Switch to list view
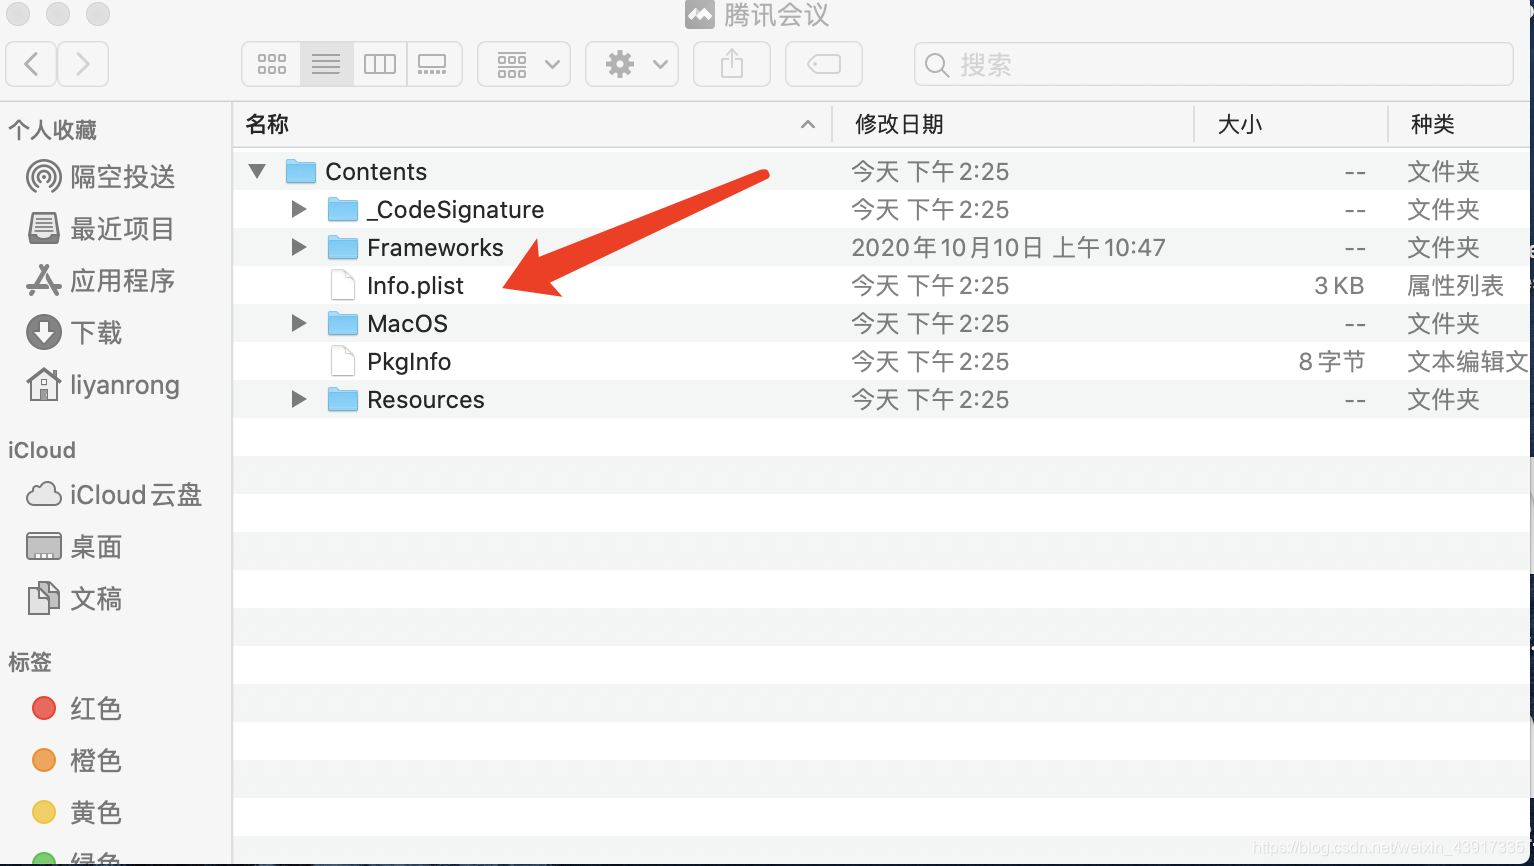The height and width of the screenshot is (866, 1534). click(x=326, y=65)
